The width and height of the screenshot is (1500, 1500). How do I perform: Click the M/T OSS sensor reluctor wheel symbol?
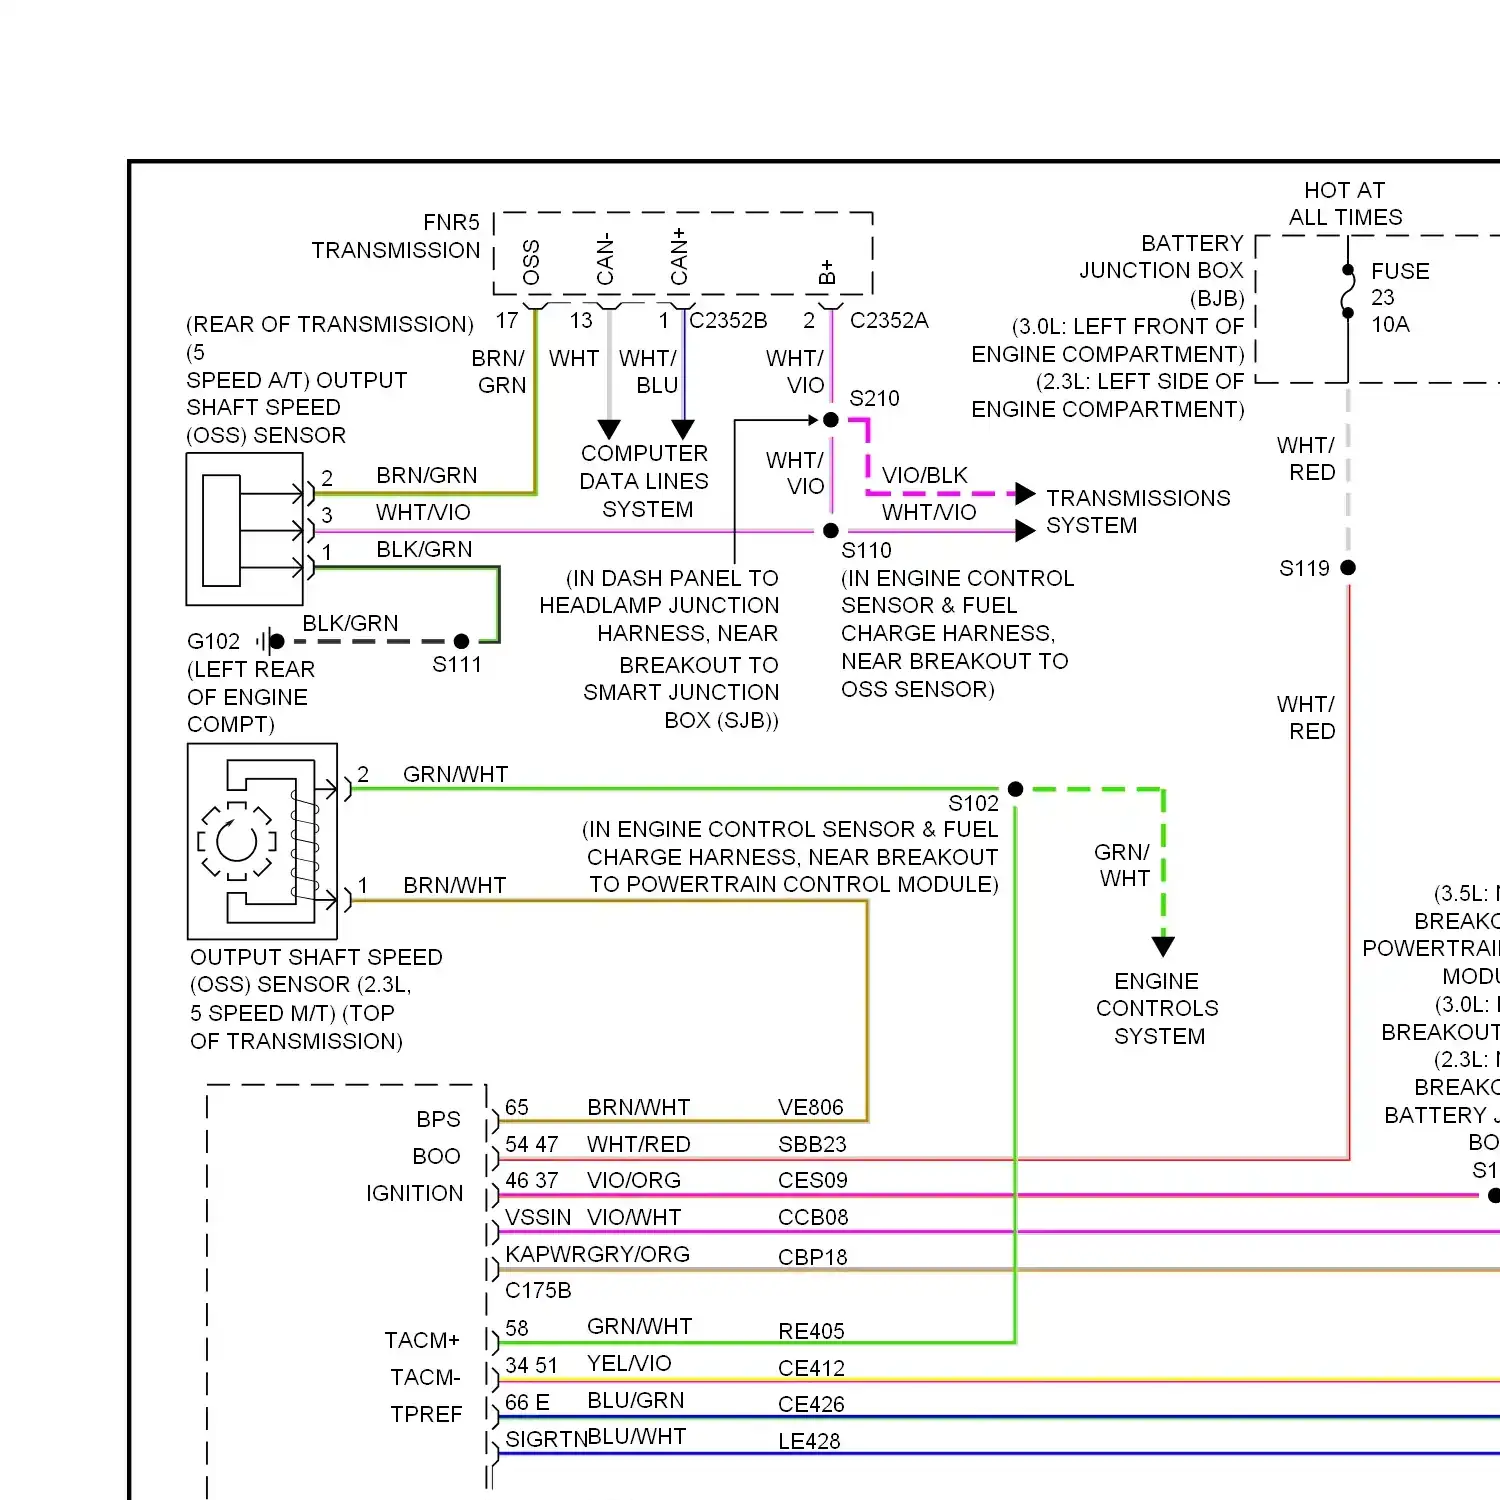point(237,841)
